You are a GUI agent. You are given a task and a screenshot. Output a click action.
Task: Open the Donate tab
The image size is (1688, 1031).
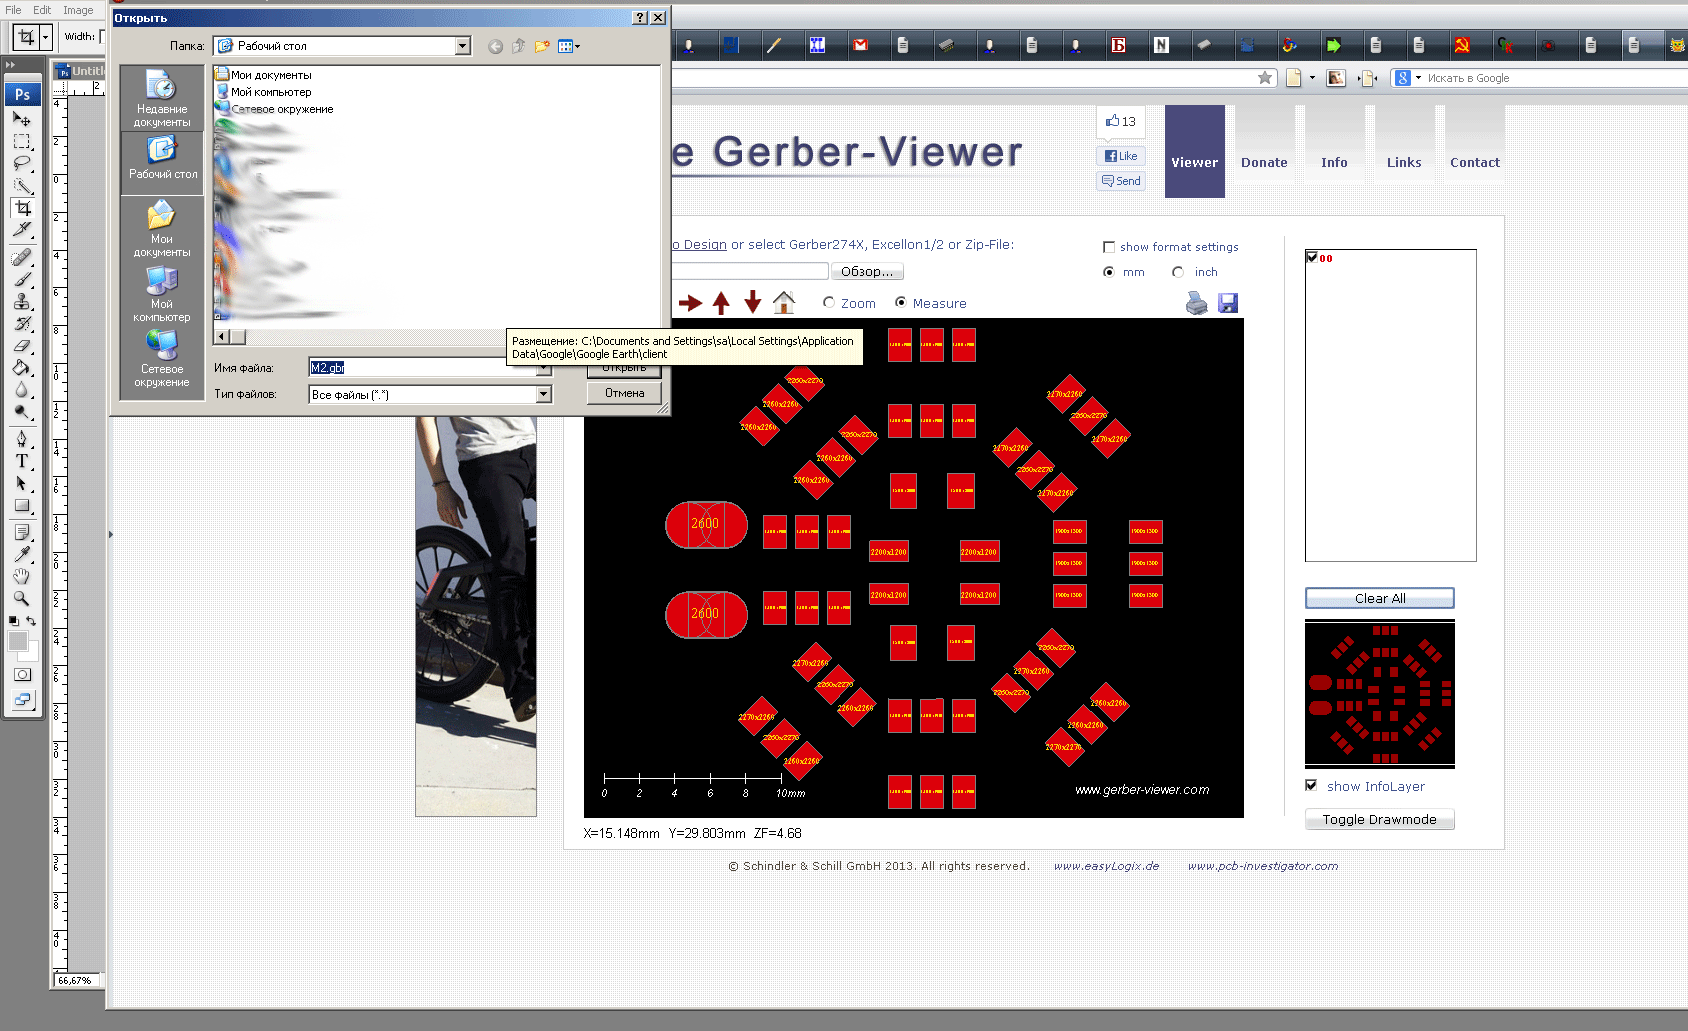1264,145
